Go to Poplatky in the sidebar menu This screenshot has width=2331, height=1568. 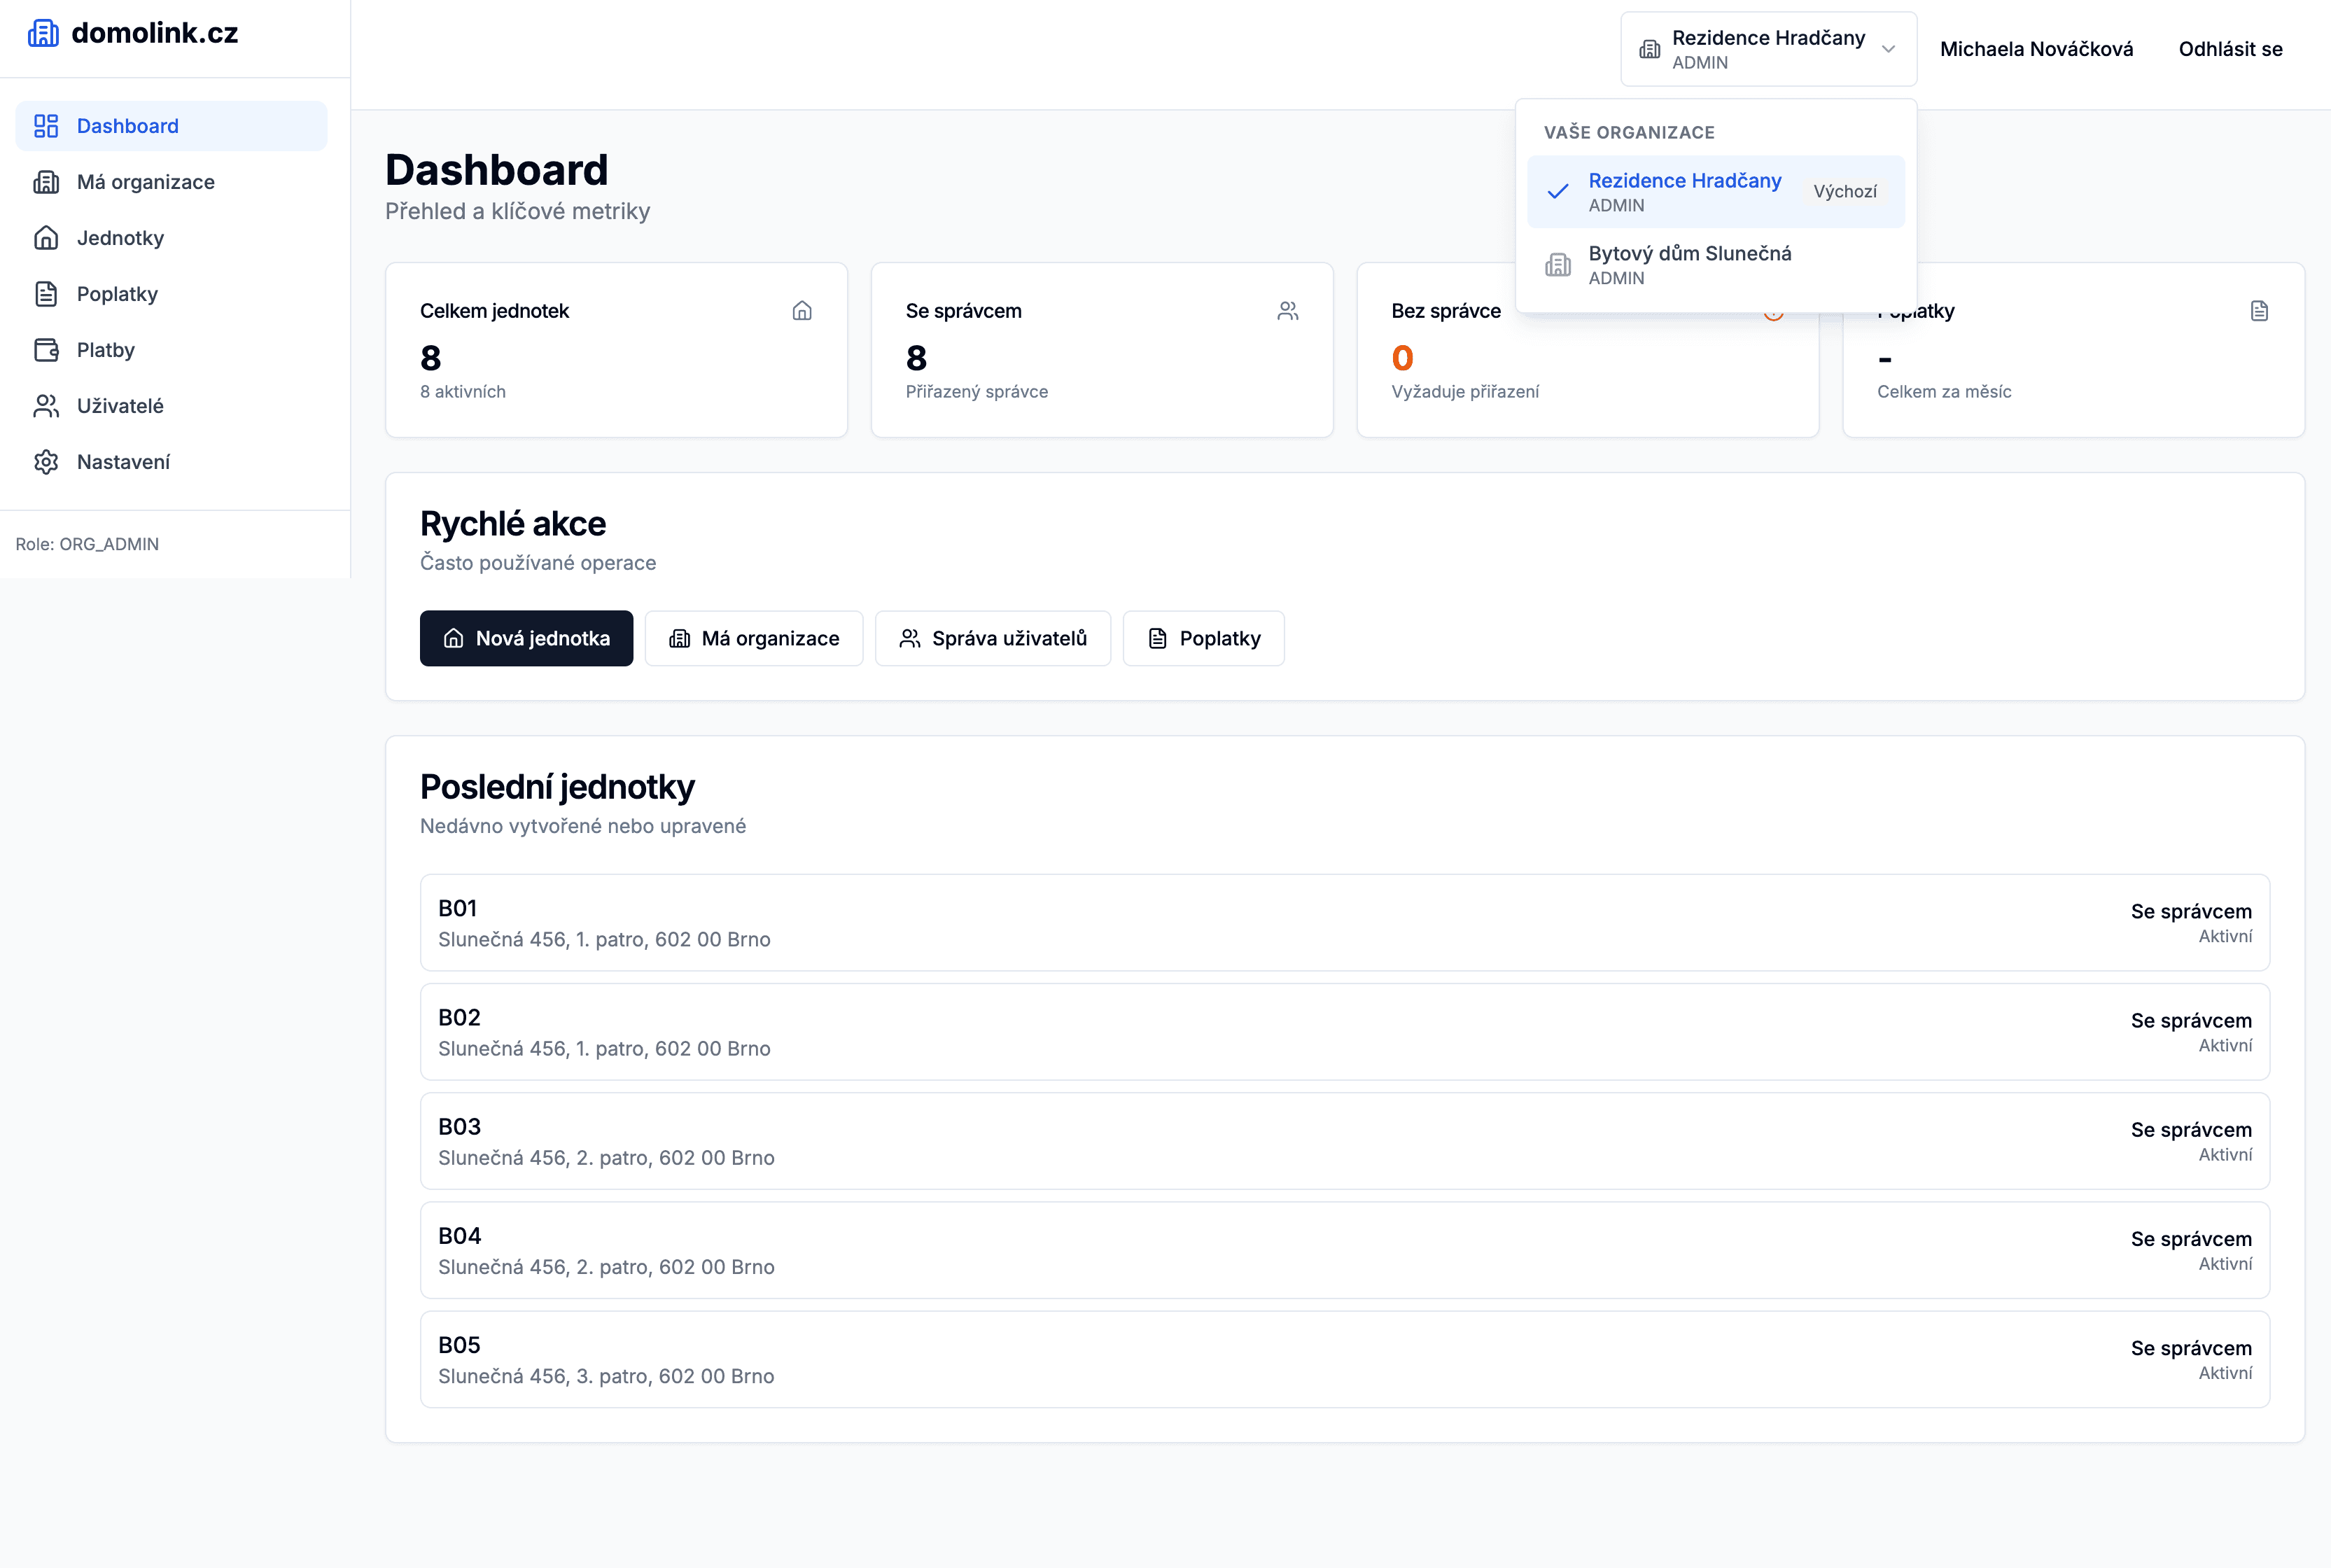coord(117,294)
